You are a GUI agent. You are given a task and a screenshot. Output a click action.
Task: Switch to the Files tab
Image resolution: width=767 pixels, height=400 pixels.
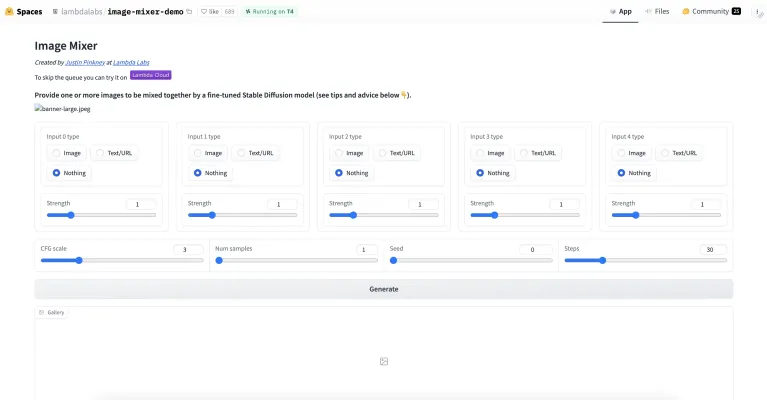[x=657, y=12]
